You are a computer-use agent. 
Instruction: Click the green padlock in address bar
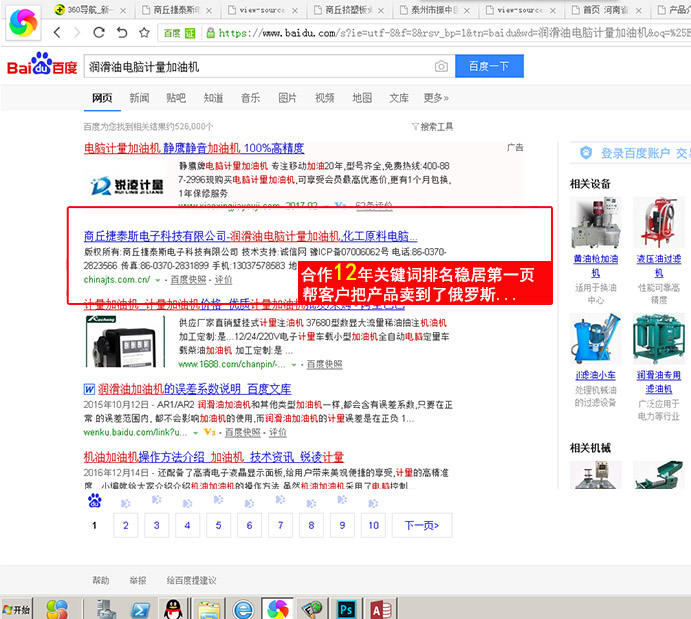coord(211,33)
